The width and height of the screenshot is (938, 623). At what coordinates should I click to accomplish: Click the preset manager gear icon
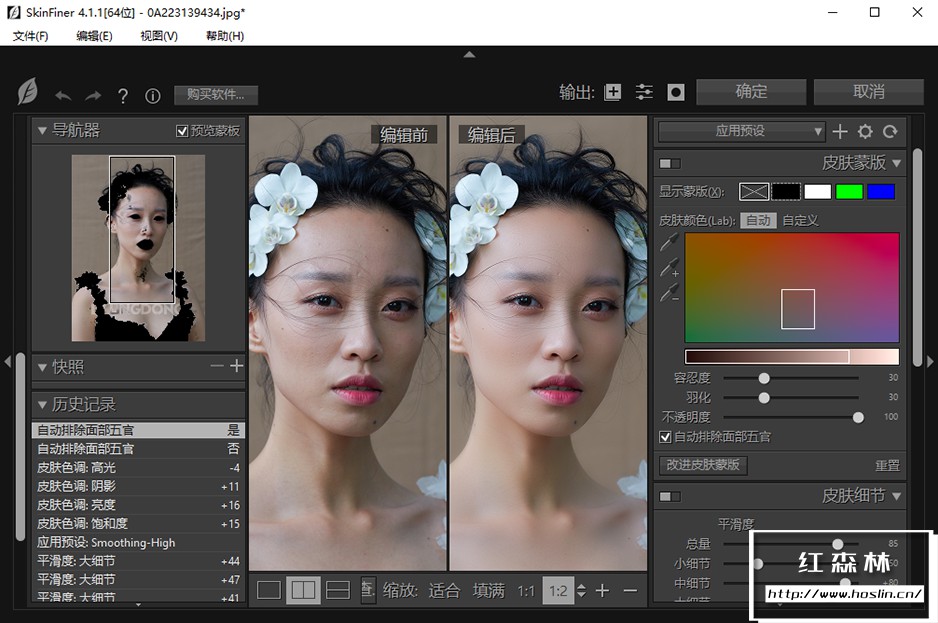(865, 132)
